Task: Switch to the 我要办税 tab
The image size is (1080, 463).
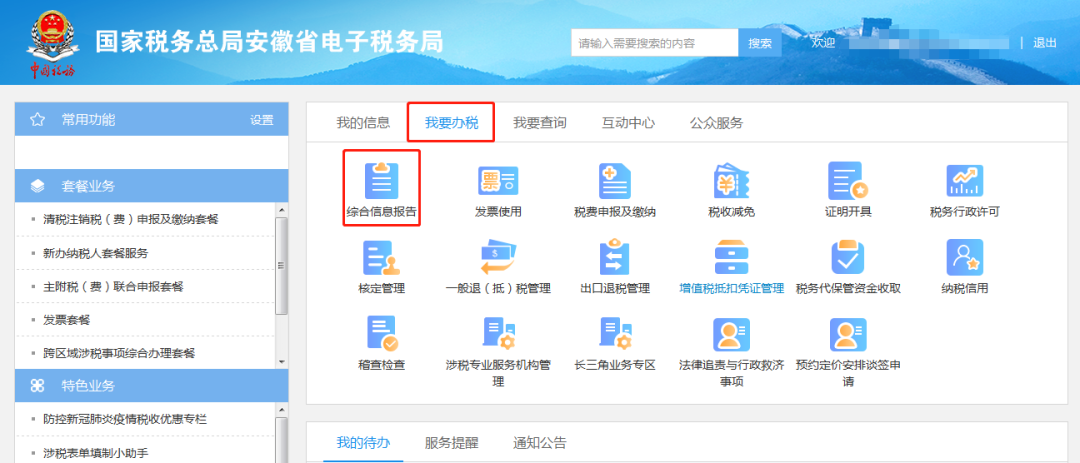Action: tap(451, 123)
